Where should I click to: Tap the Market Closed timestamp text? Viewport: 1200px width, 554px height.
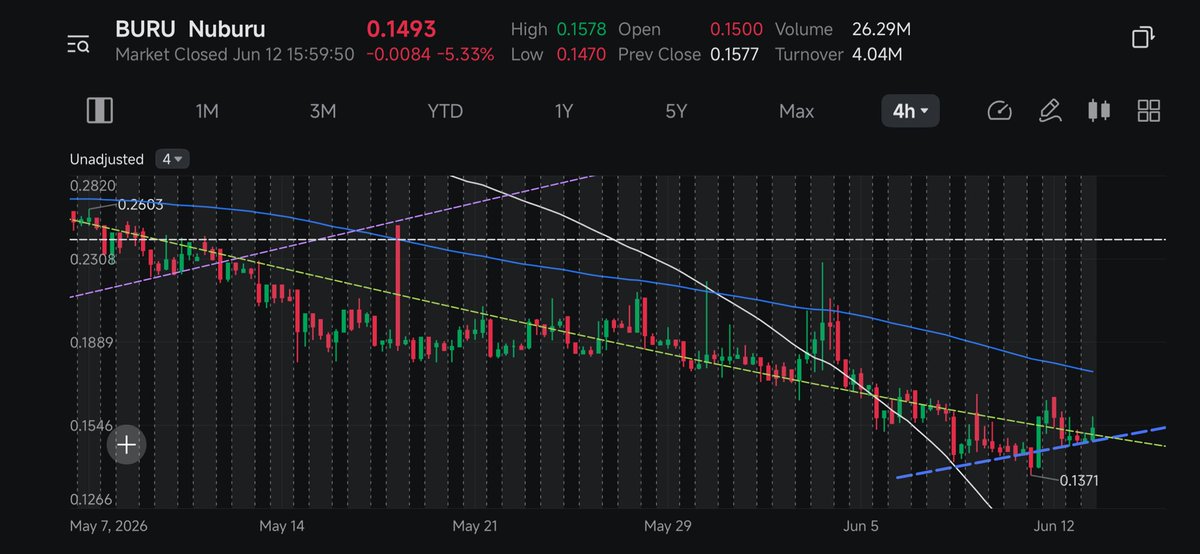(234, 54)
